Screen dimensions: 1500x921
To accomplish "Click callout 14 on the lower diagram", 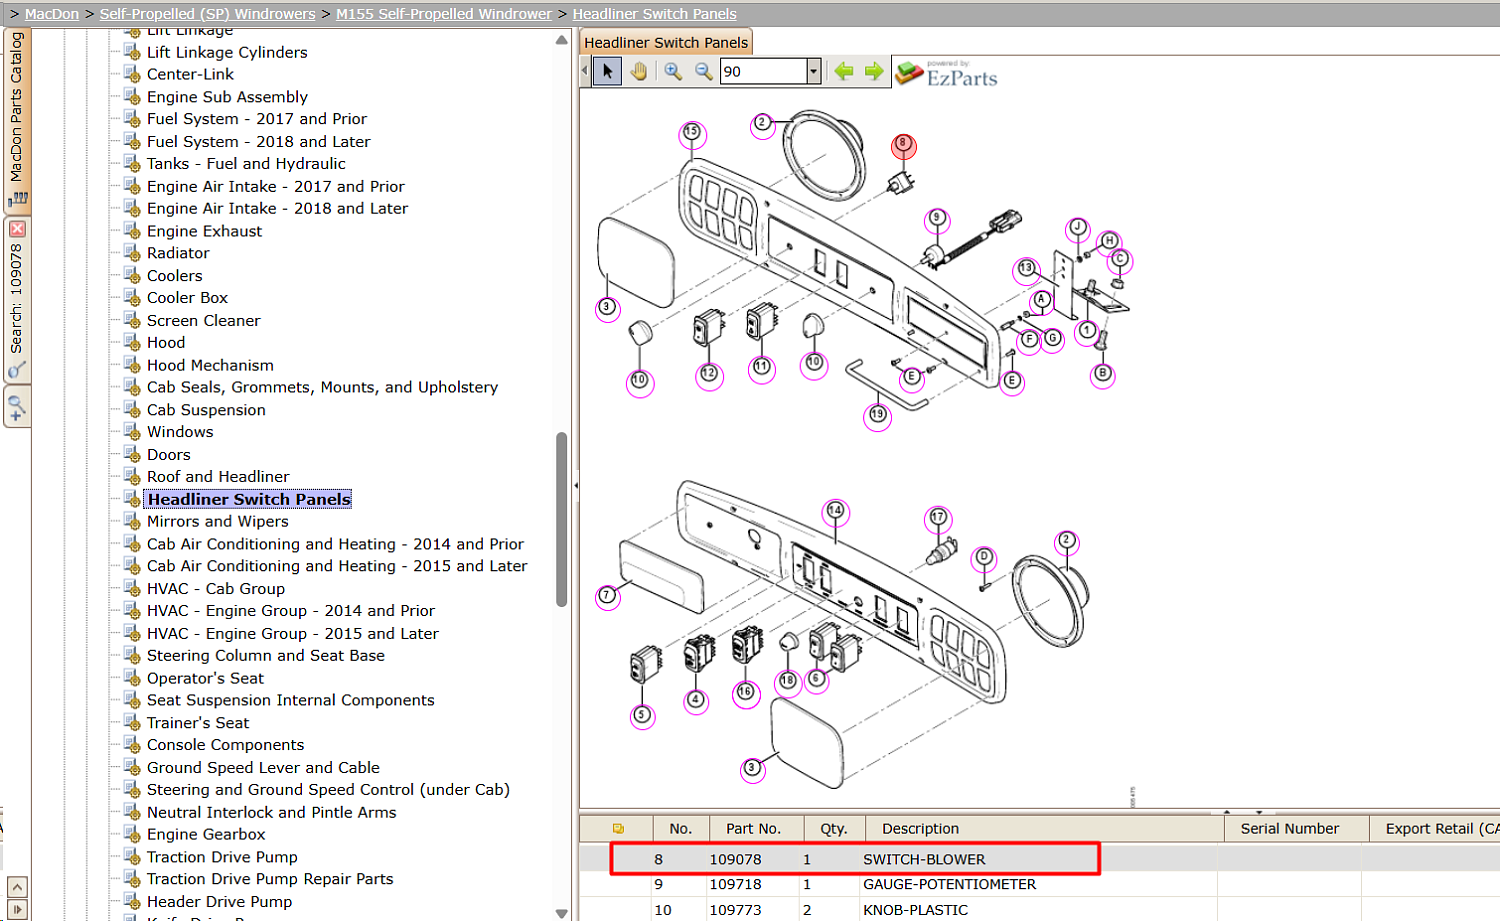I will pos(835,511).
